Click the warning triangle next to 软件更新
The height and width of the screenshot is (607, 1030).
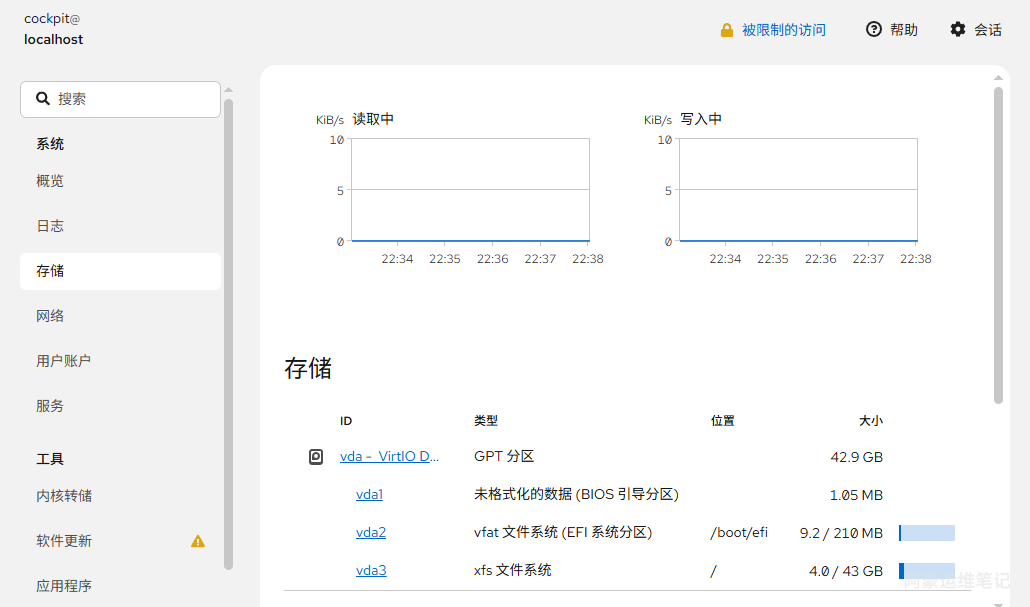(x=198, y=541)
